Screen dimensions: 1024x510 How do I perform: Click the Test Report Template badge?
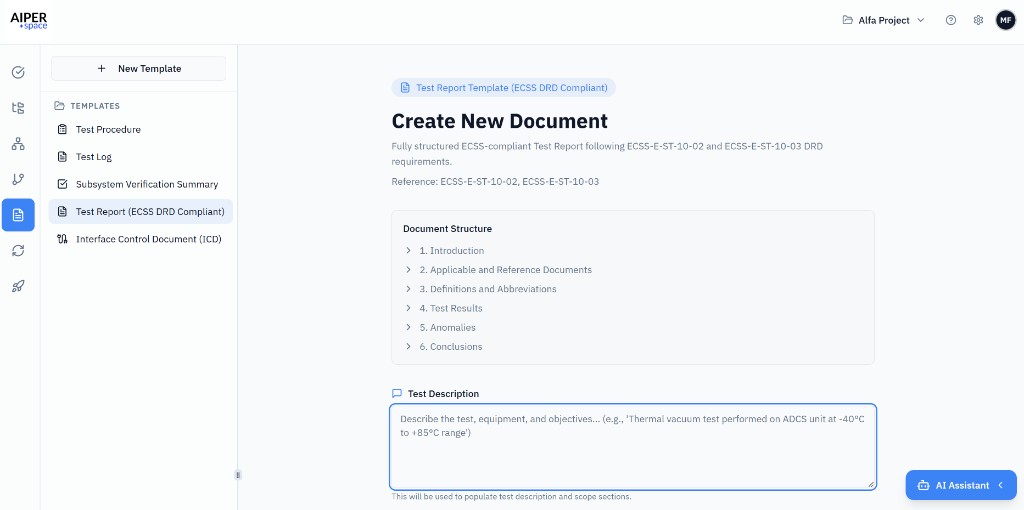point(504,88)
